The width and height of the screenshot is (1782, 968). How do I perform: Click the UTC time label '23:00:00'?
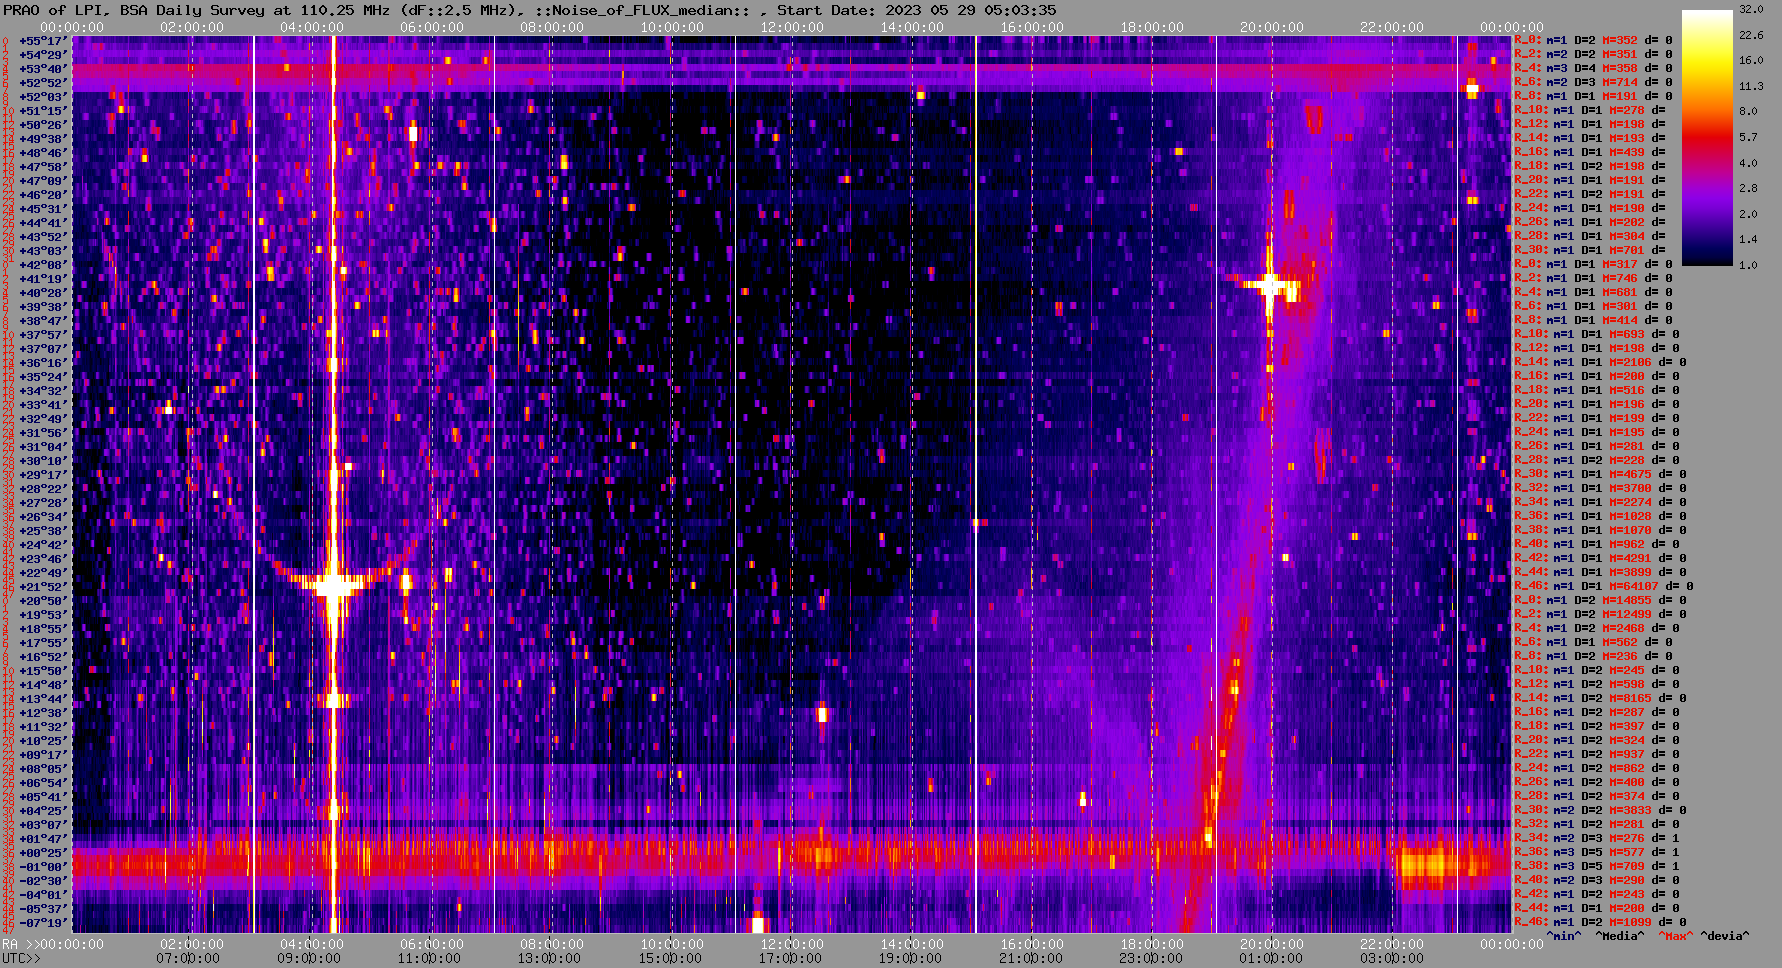pyautogui.click(x=1150, y=958)
